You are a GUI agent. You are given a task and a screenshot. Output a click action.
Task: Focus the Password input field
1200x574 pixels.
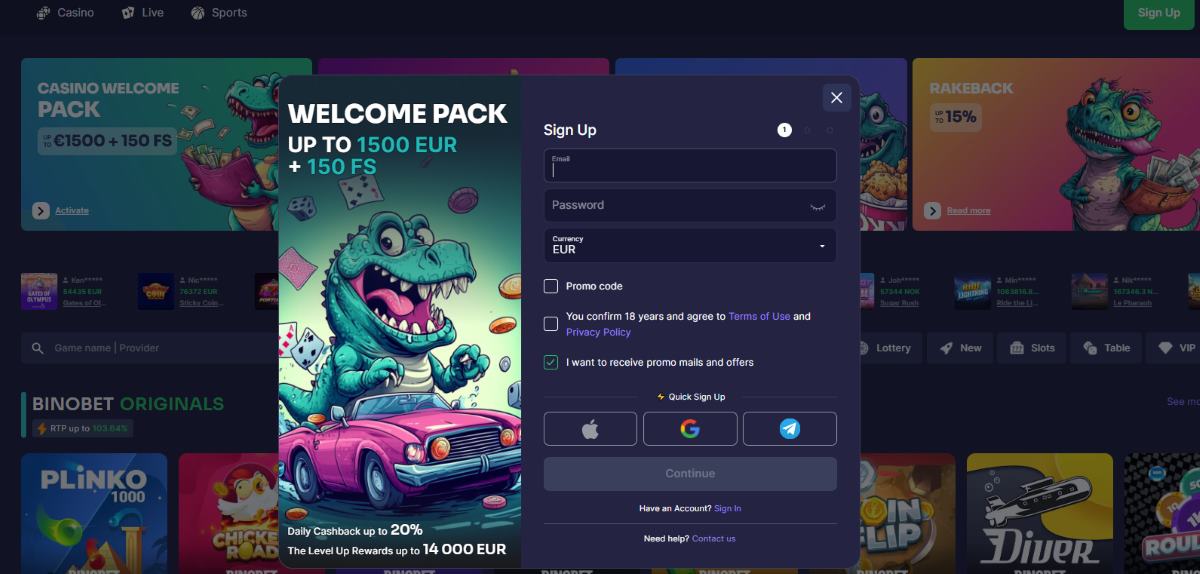(x=690, y=205)
